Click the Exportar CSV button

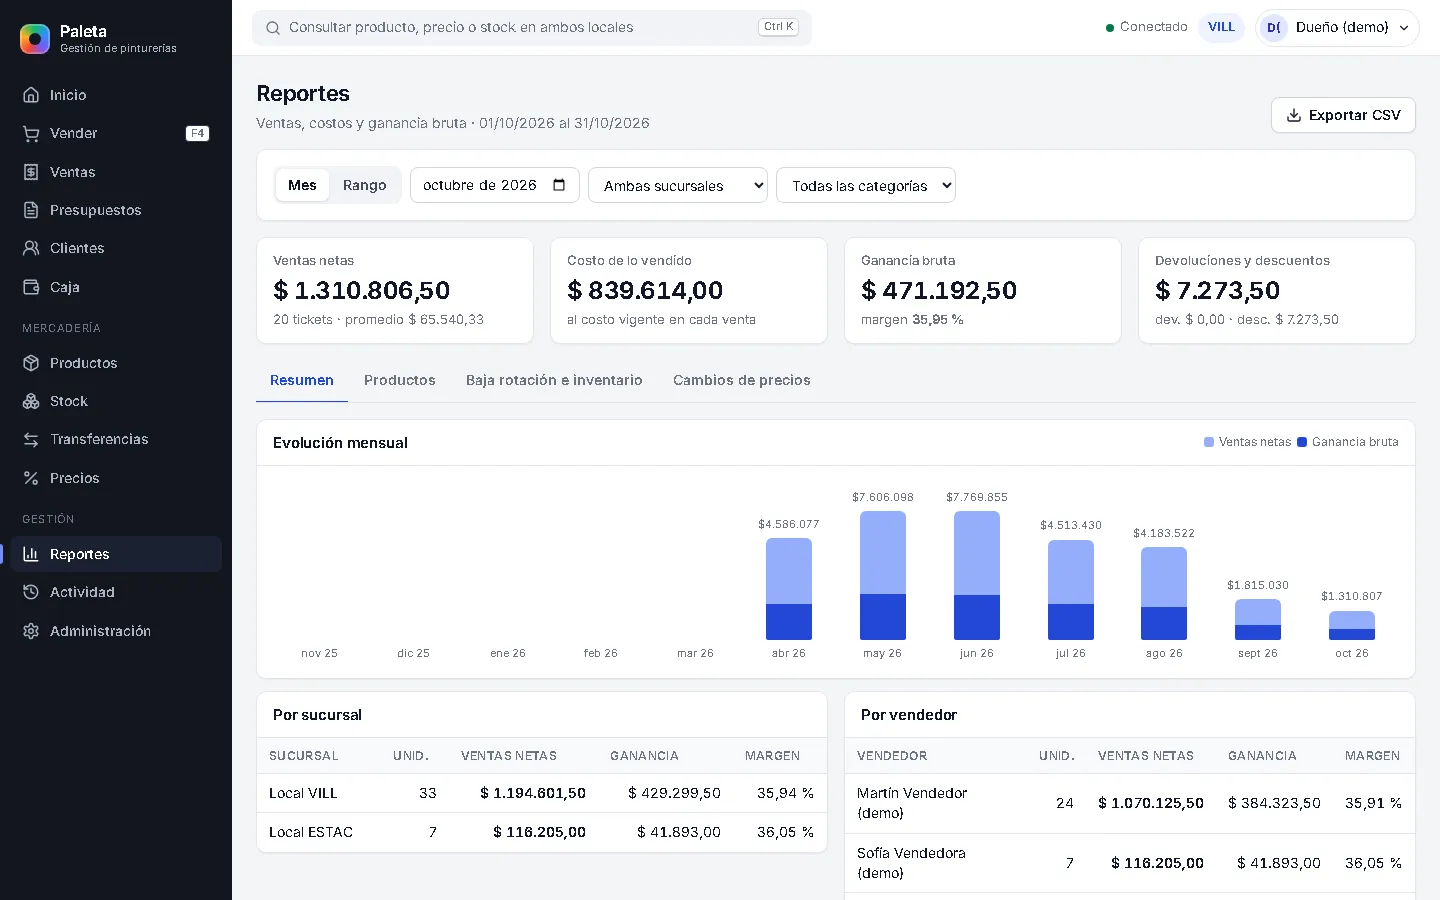tap(1343, 115)
